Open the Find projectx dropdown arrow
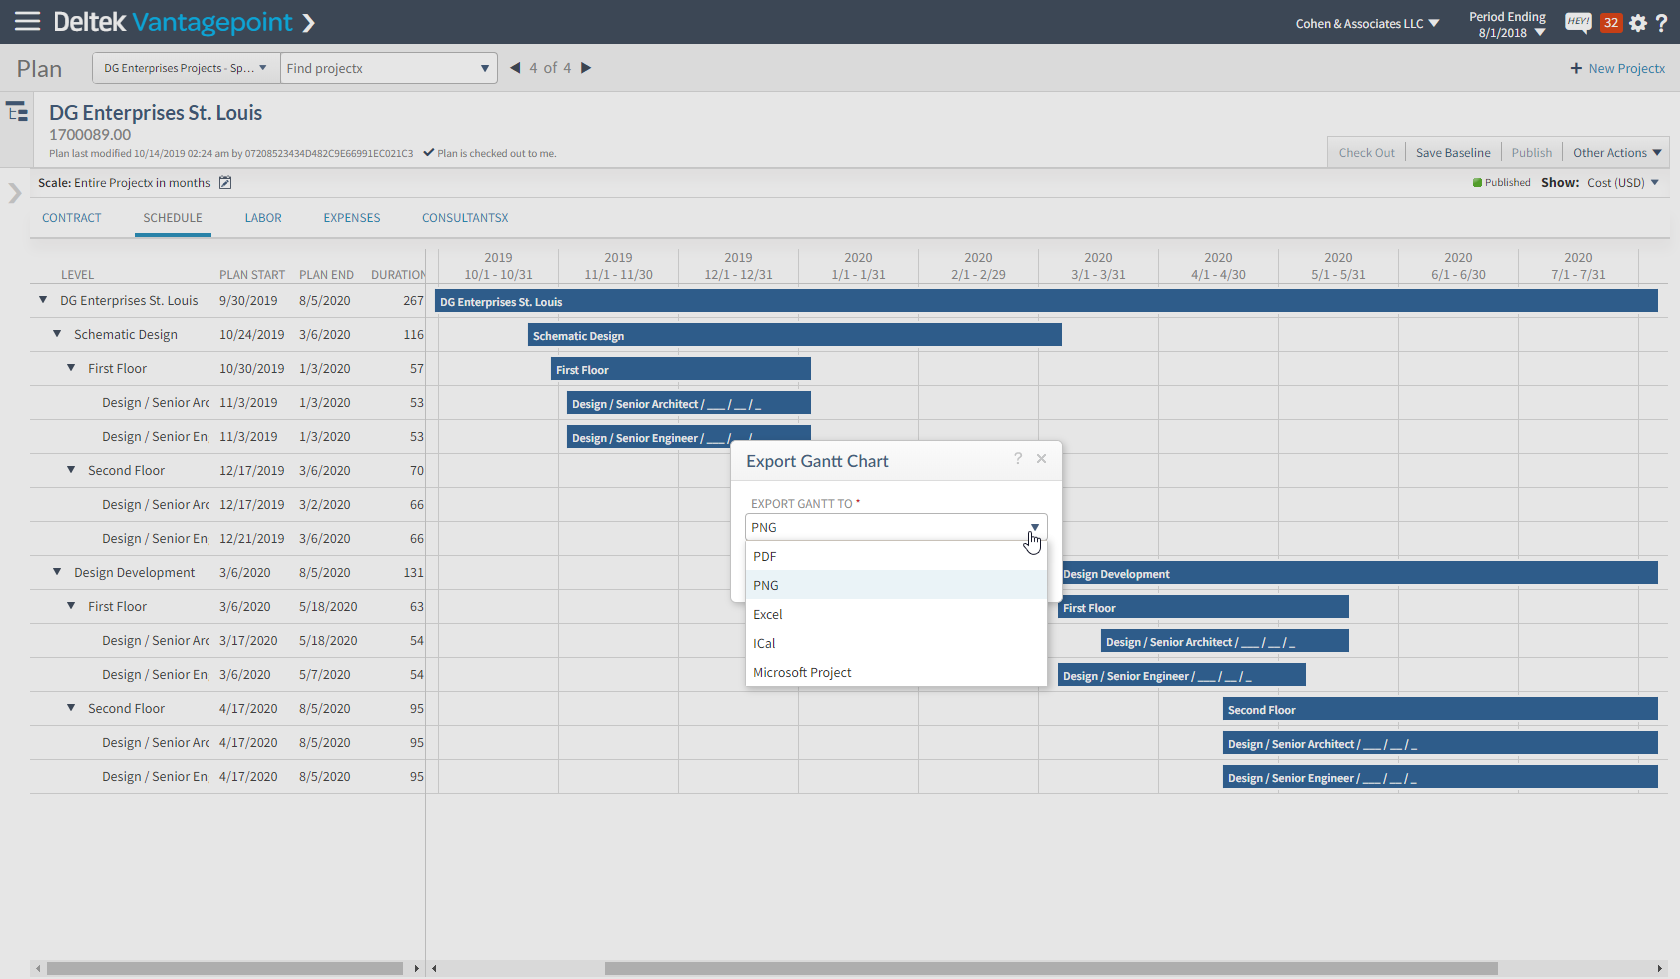 click(485, 68)
